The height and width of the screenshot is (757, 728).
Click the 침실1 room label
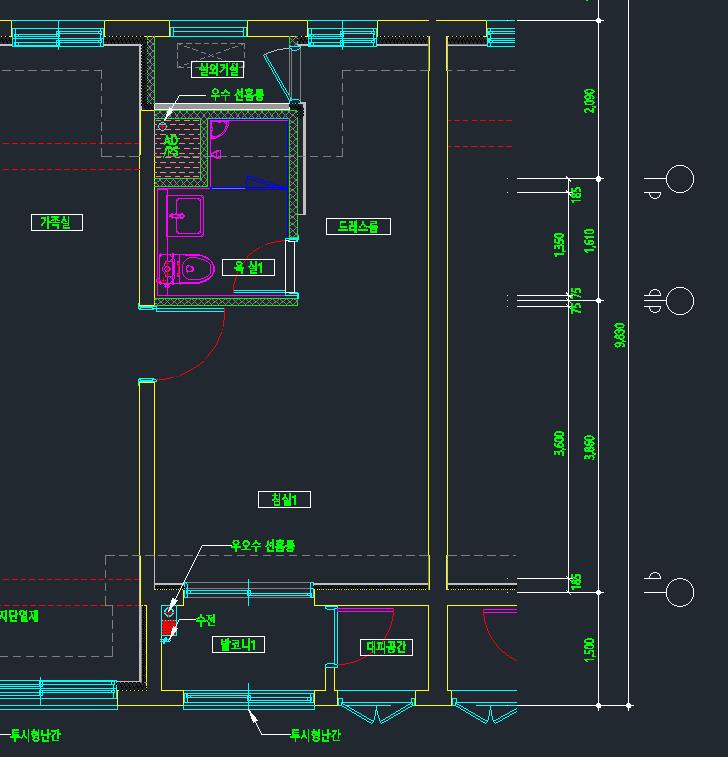pyautogui.click(x=284, y=499)
